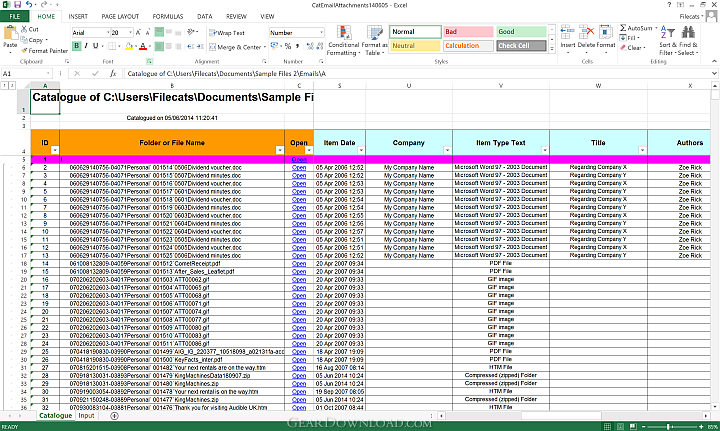The image size is (720, 431).
Task: Save the workbook from Quick Access toolbar
Action: (x=17, y=5)
